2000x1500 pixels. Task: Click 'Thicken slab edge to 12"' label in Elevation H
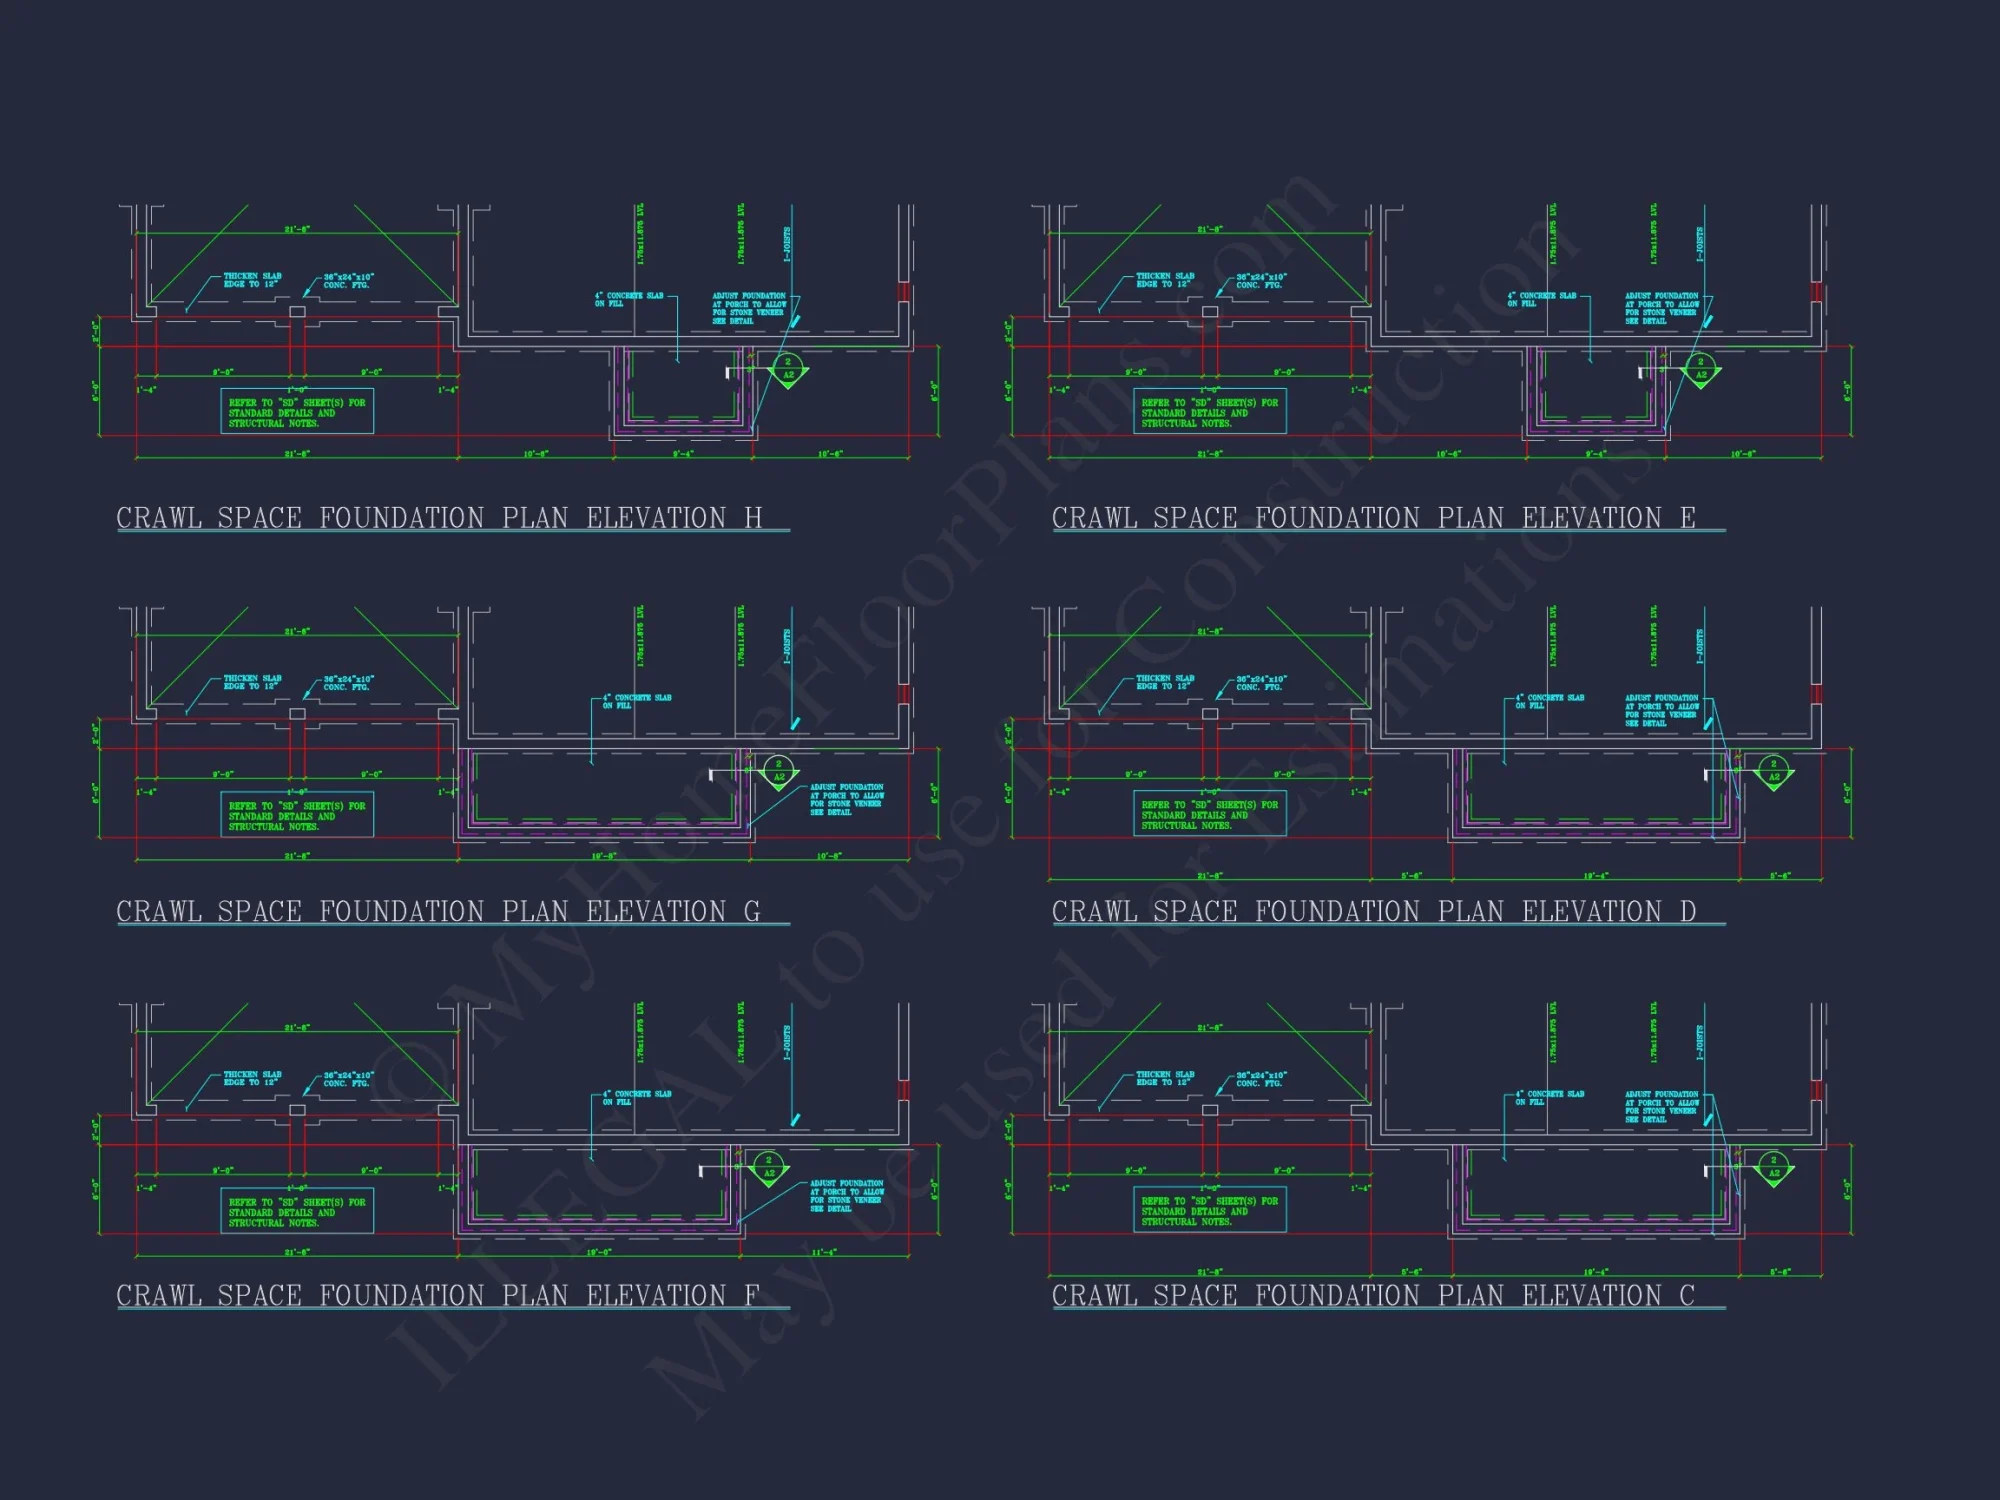click(x=252, y=280)
